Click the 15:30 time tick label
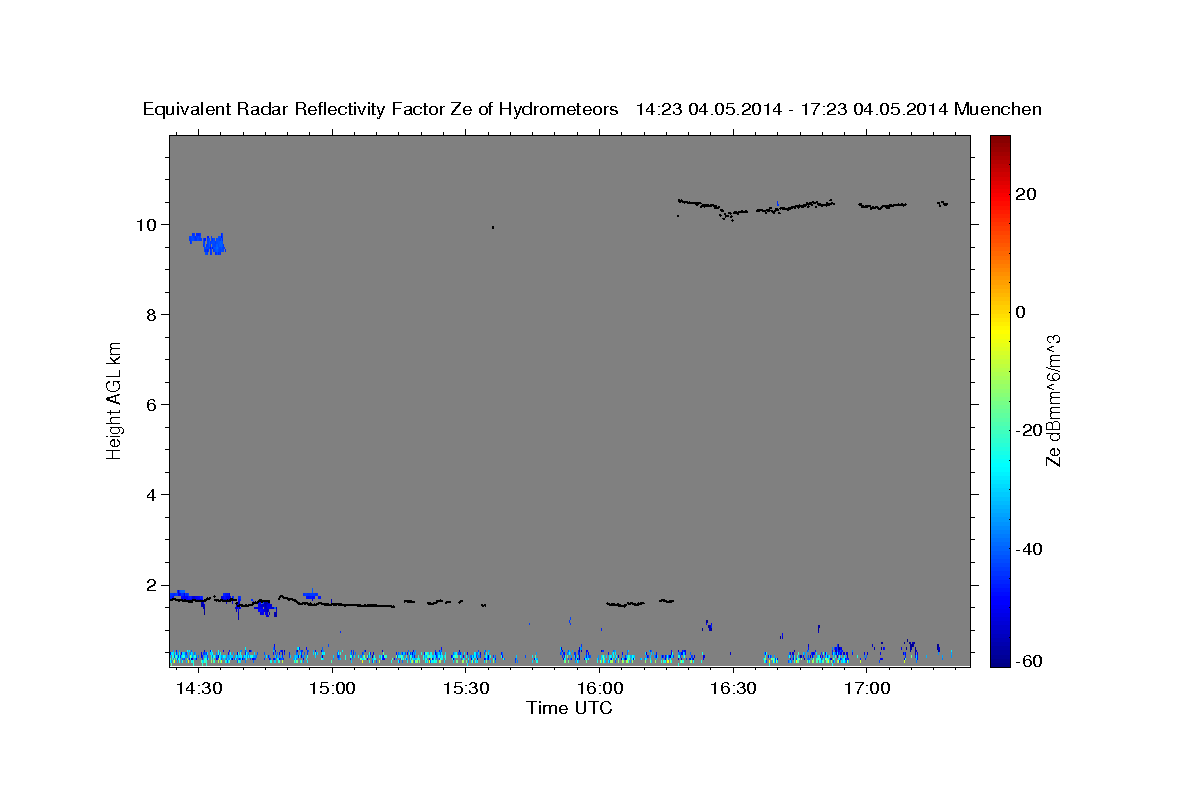 (466, 689)
